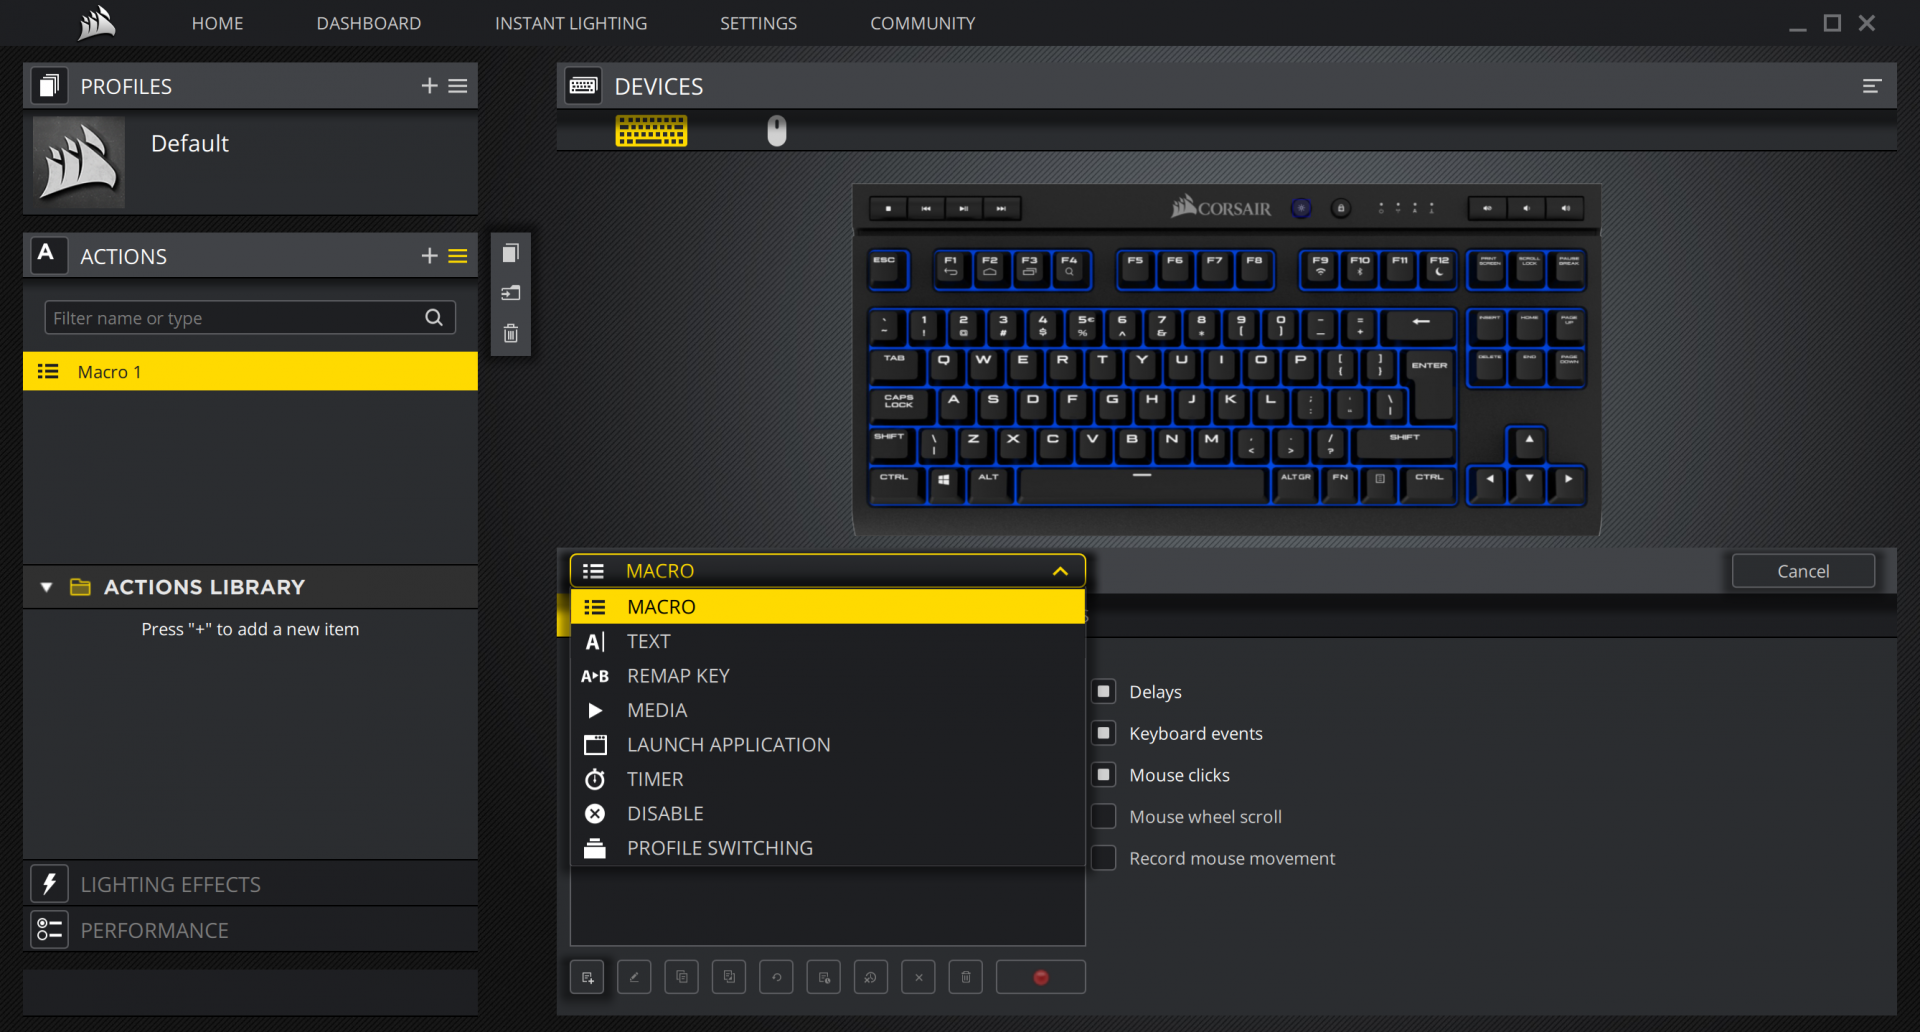Click the pencil edit icon in macro toolbar
1920x1032 pixels.
click(634, 977)
